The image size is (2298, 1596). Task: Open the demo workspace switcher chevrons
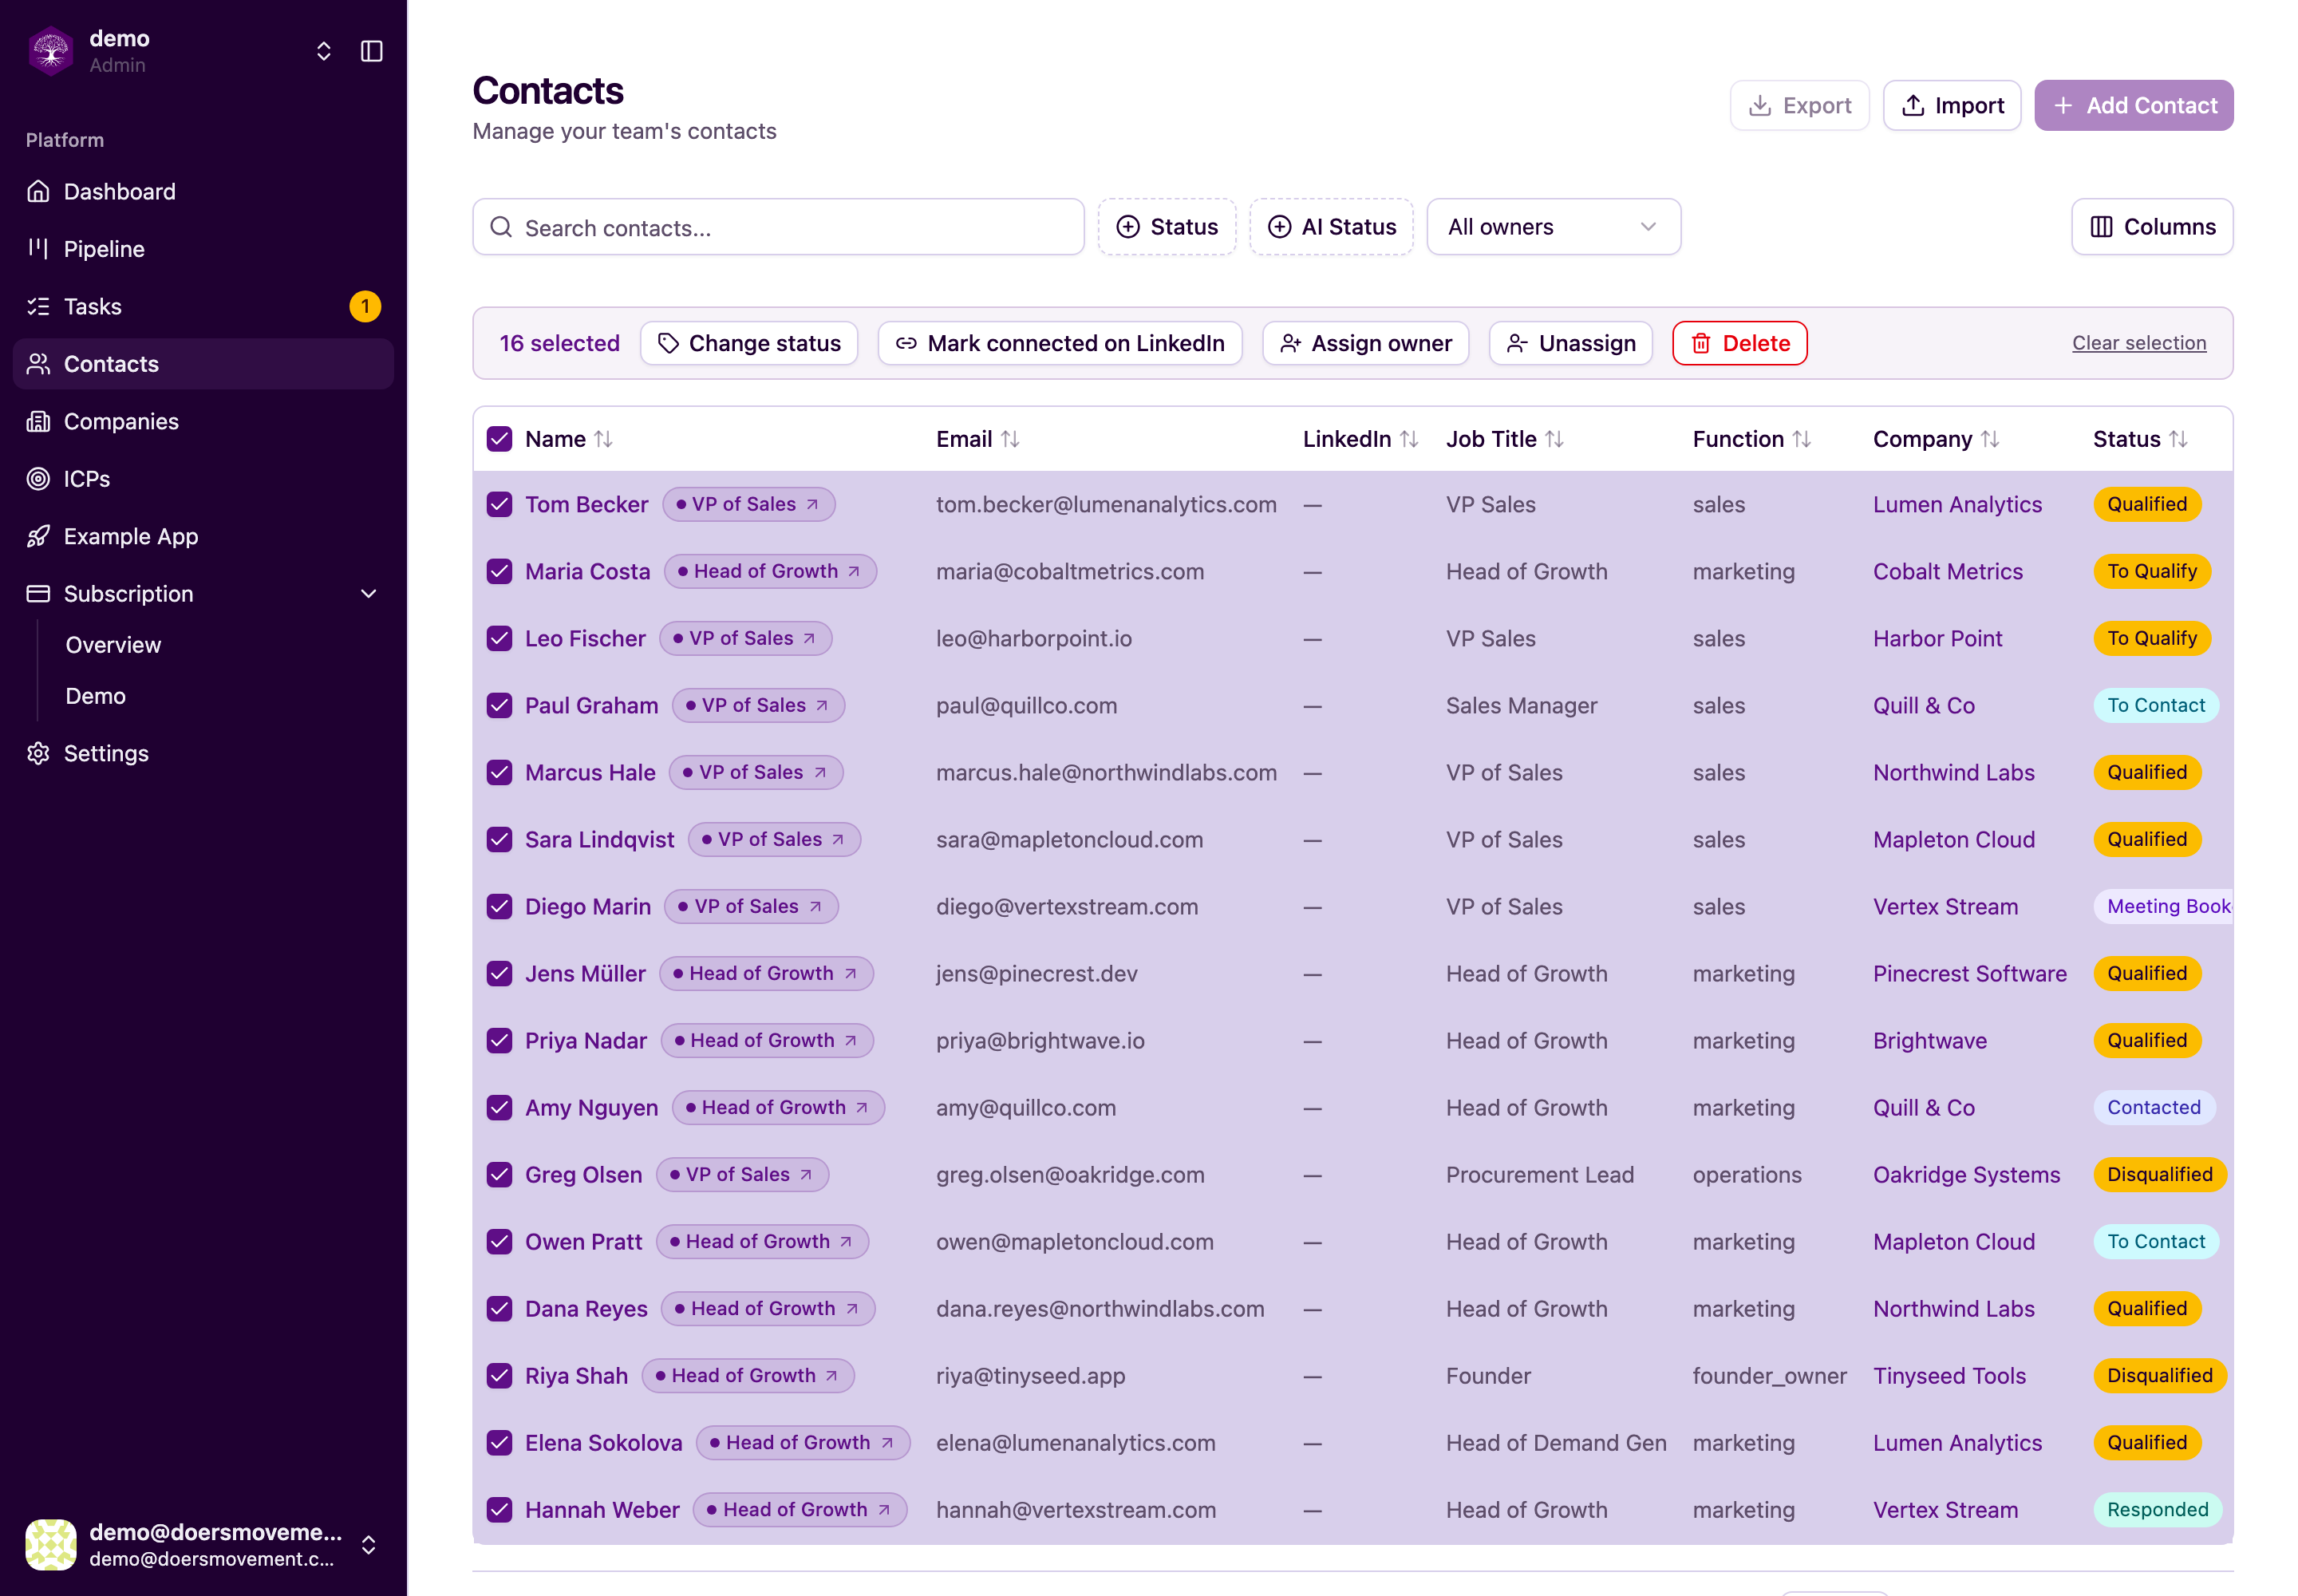pos(323,51)
